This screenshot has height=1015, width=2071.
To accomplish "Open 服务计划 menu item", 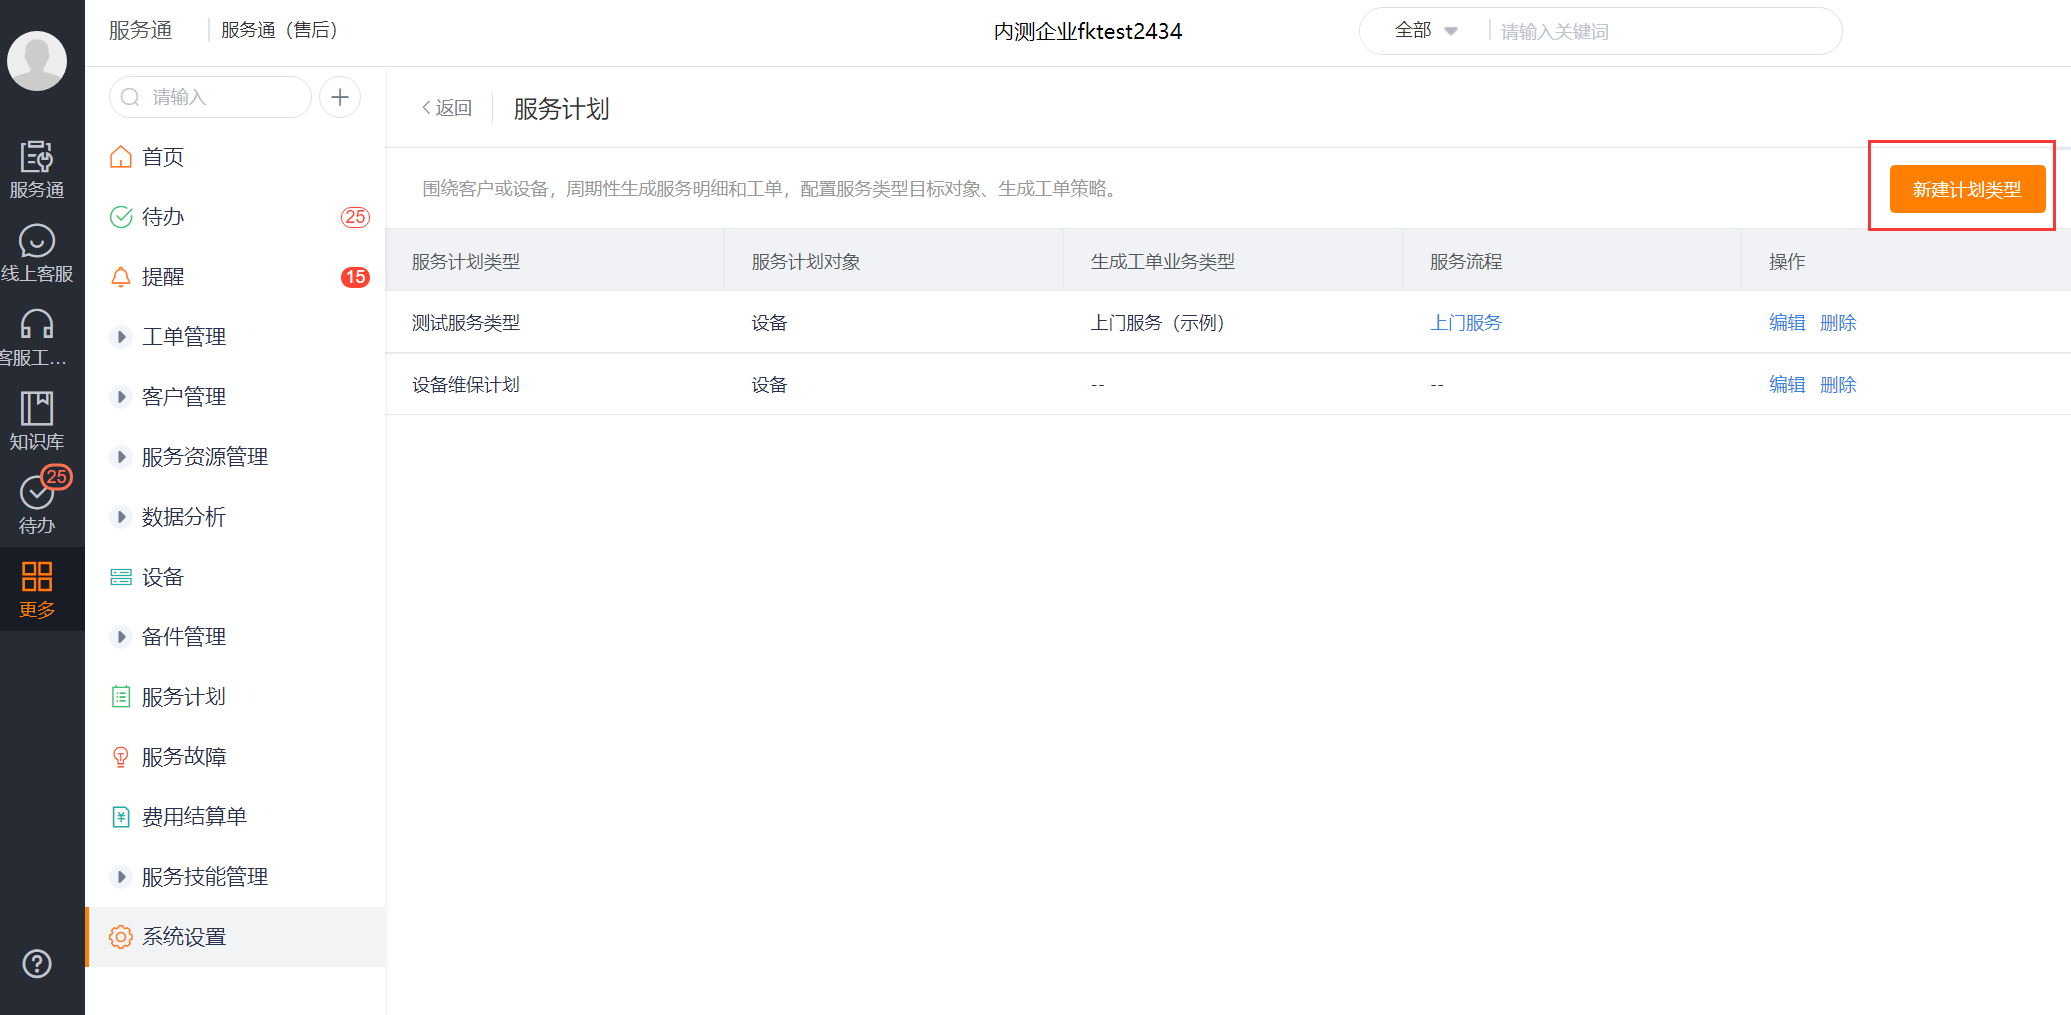I will pyautogui.click(x=236, y=697).
